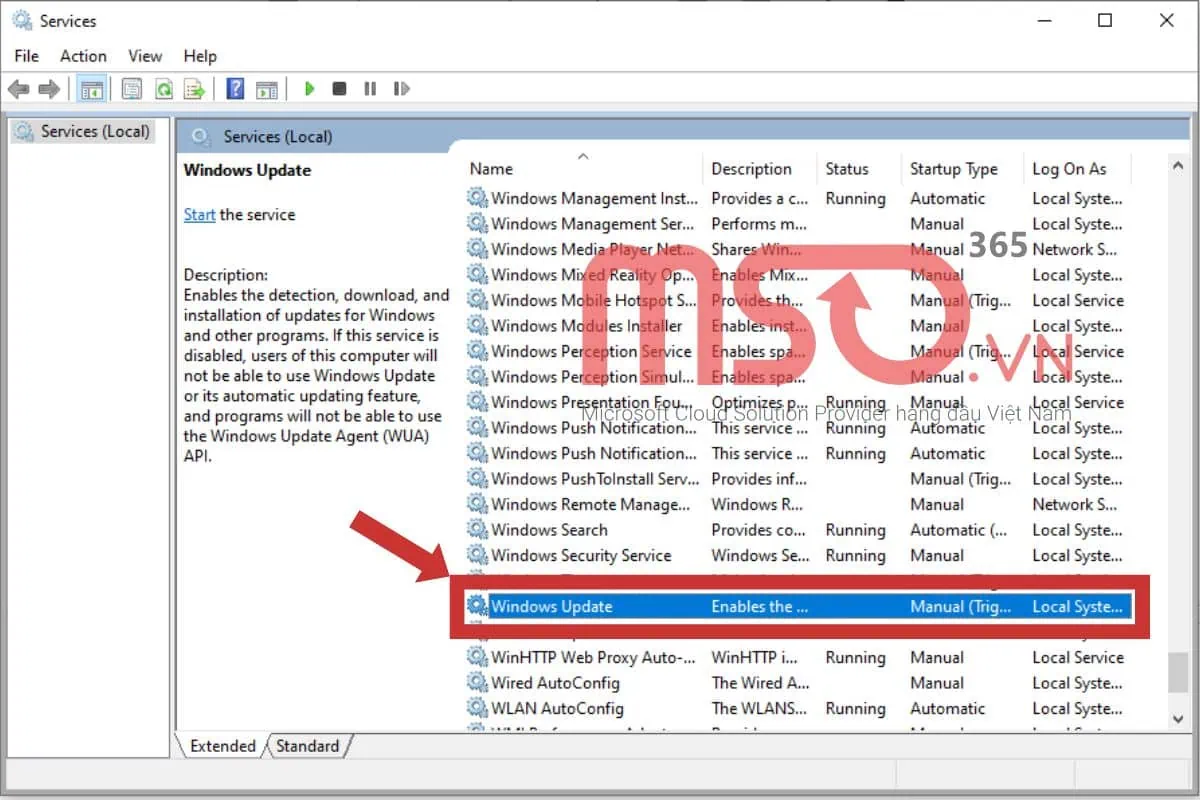Click the Pause Service toolbar icon
Viewport: 1200px width, 800px height.
370,89
